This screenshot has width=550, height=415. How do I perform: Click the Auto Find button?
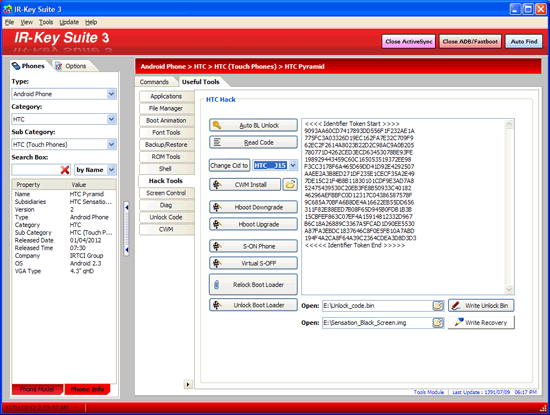[x=524, y=41]
